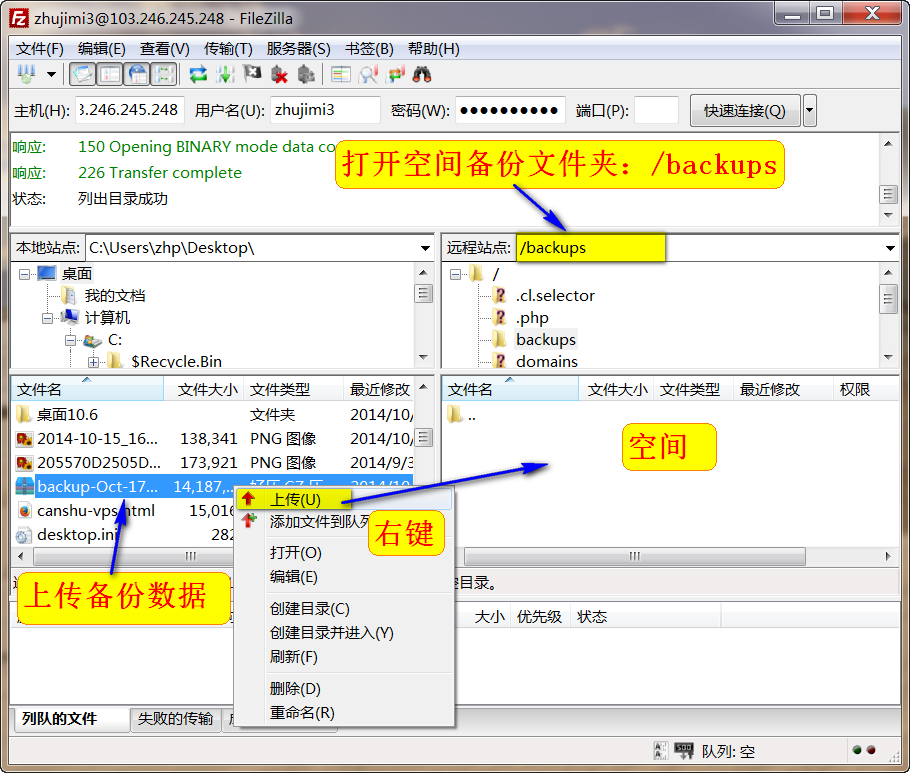The height and width of the screenshot is (773, 910).
Task: Open the 书签(B) menu
Action: pos(369,49)
